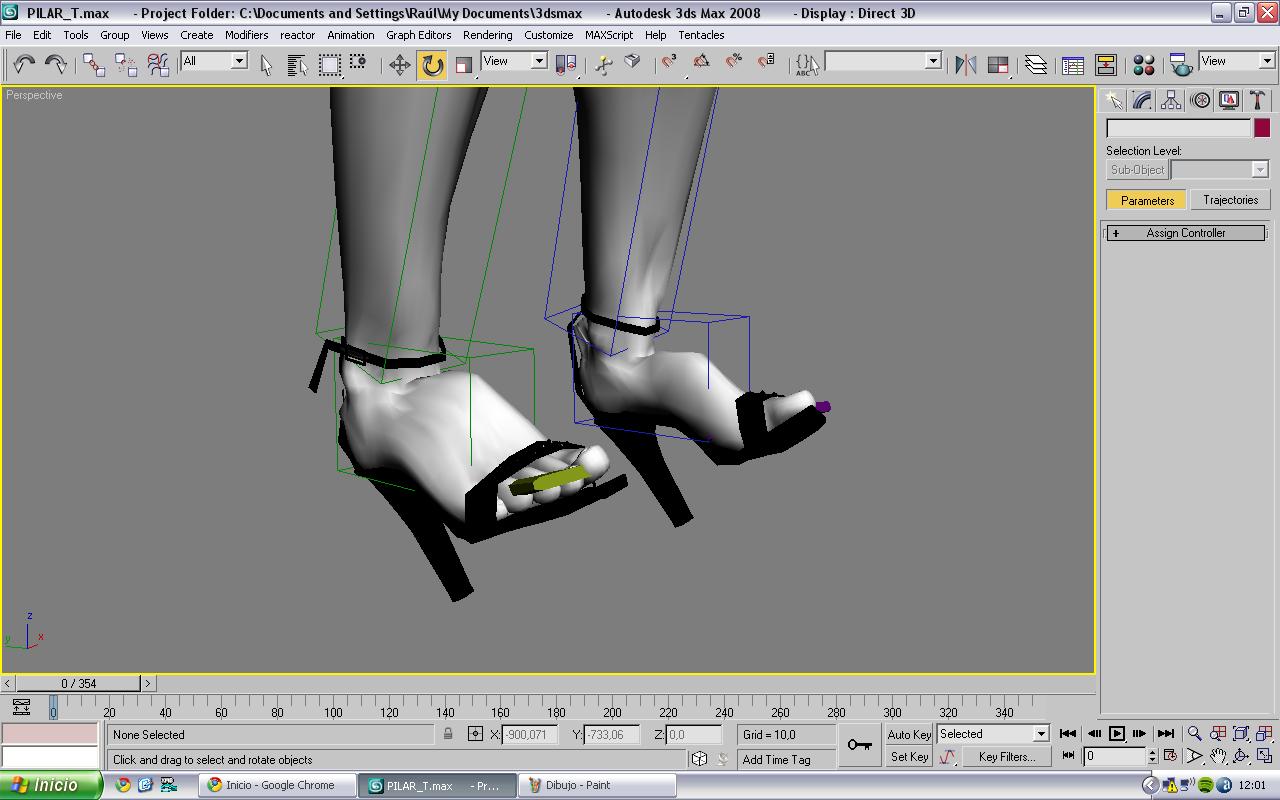The width and height of the screenshot is (1280, 800).
Task: Click the Select and Rotate tool
Action: point(432,65)
